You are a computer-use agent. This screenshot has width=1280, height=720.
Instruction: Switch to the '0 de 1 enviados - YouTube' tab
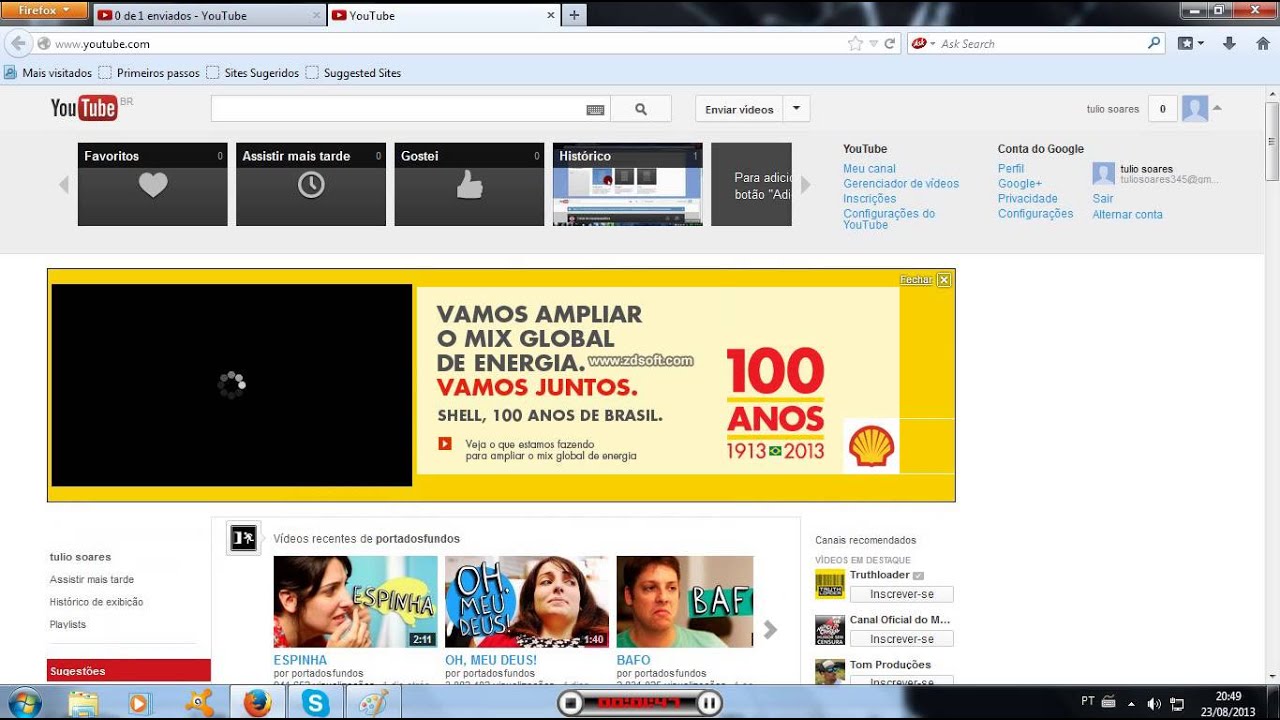pyautogui.click(x=210, y=16)
